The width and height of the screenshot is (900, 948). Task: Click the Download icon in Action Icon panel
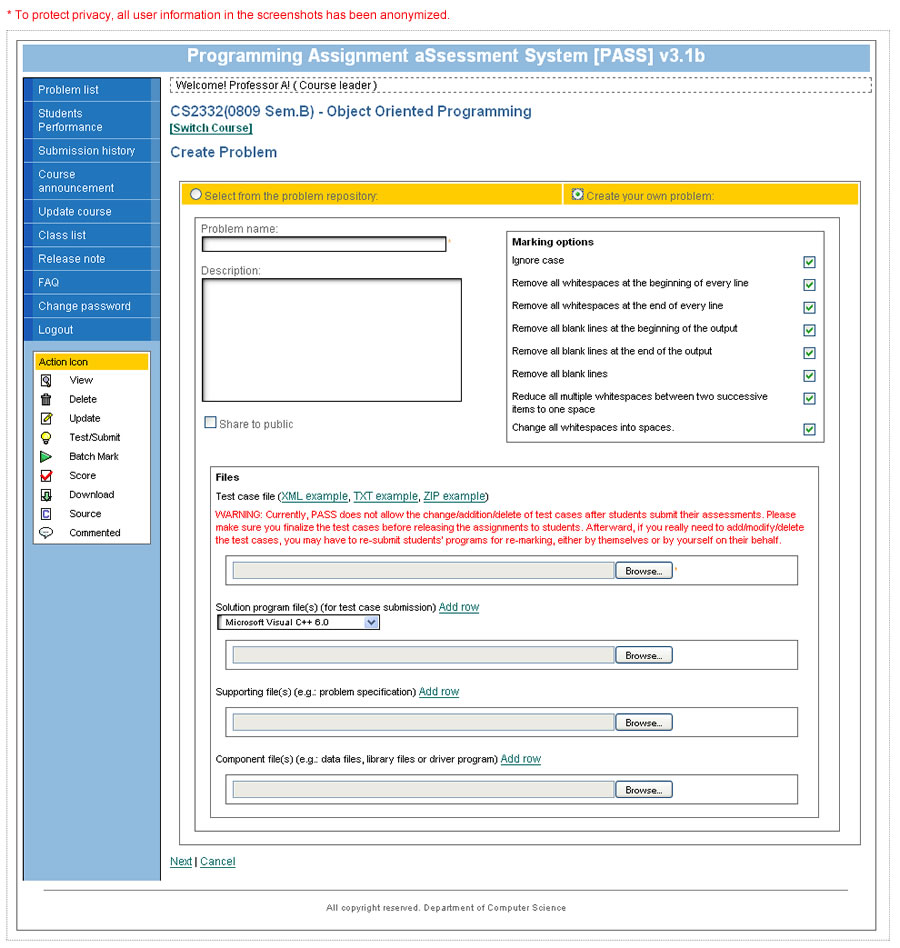[x=46, y=494]
